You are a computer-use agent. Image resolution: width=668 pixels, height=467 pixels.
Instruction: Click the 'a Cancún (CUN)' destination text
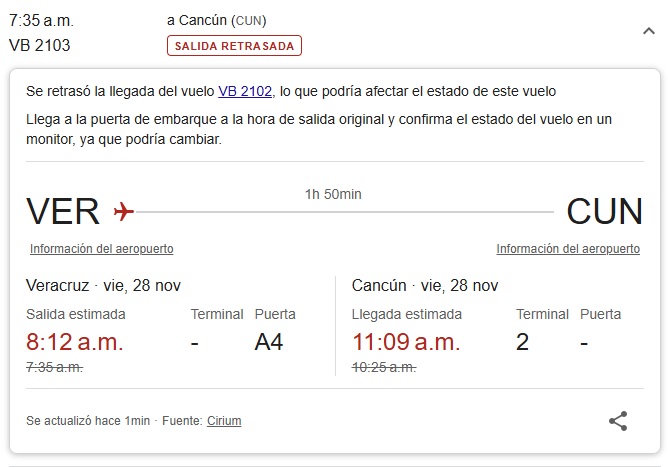(217, 20)
